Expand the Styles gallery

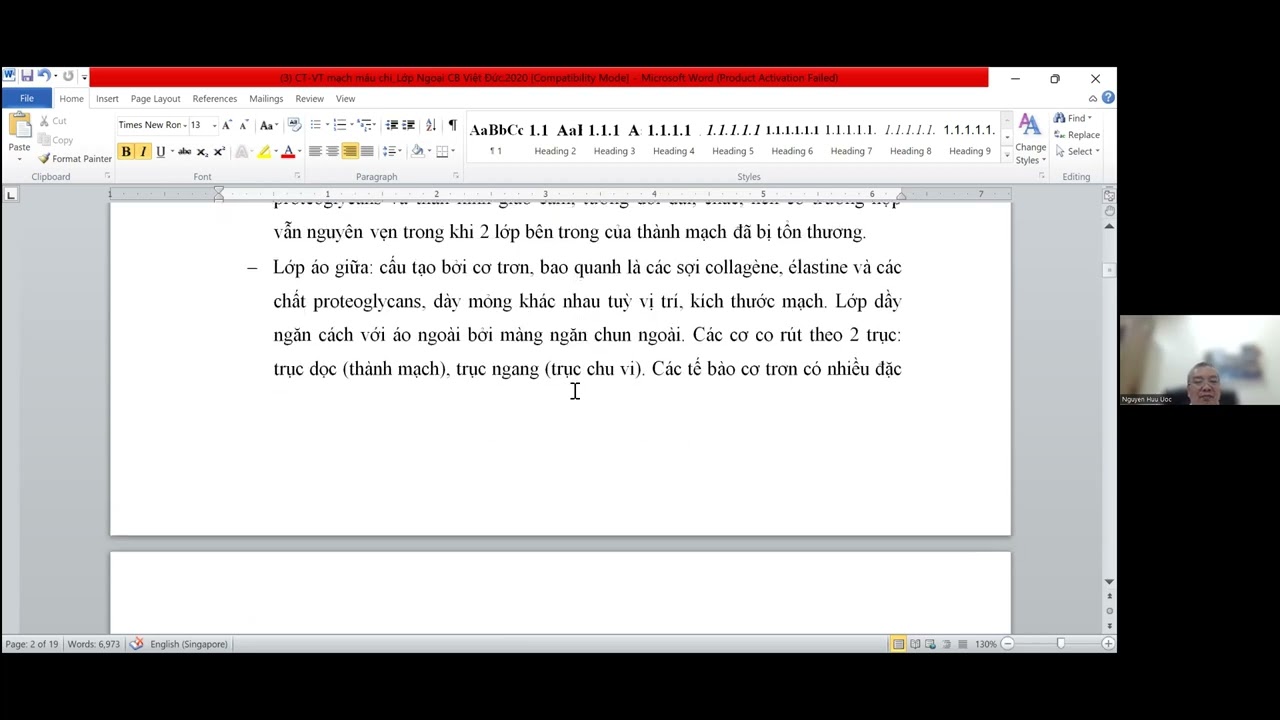point(1006,155)
